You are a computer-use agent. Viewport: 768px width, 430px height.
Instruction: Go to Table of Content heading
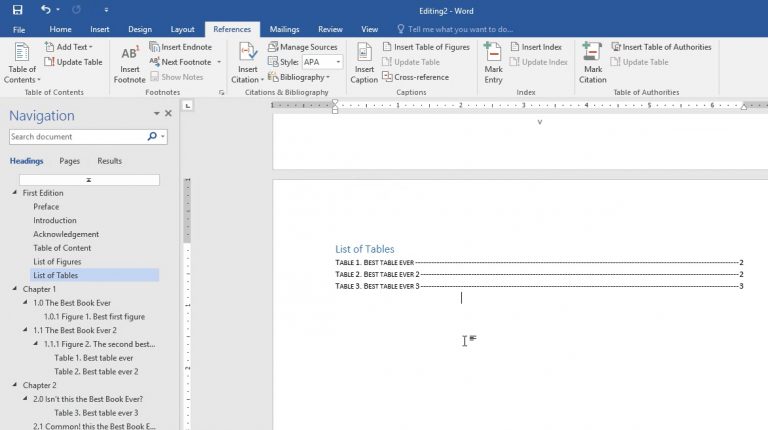point(62,248)
